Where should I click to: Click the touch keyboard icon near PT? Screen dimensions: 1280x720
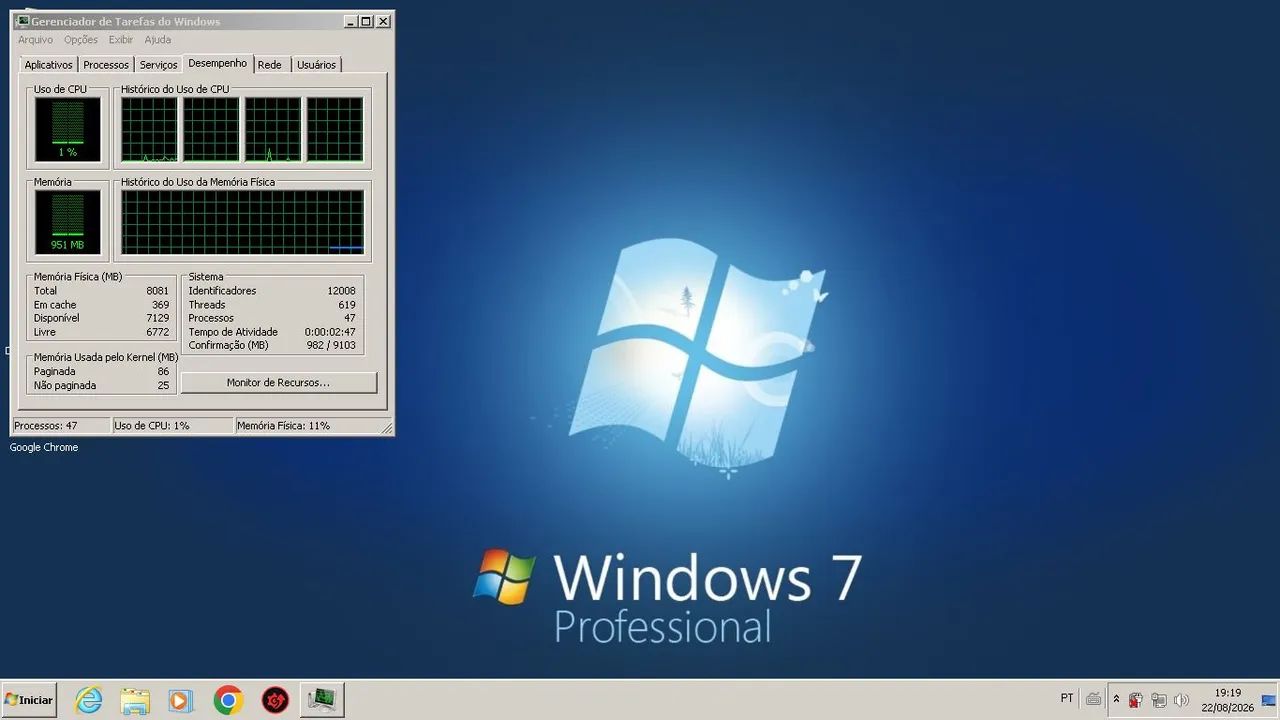(1094, 699)
